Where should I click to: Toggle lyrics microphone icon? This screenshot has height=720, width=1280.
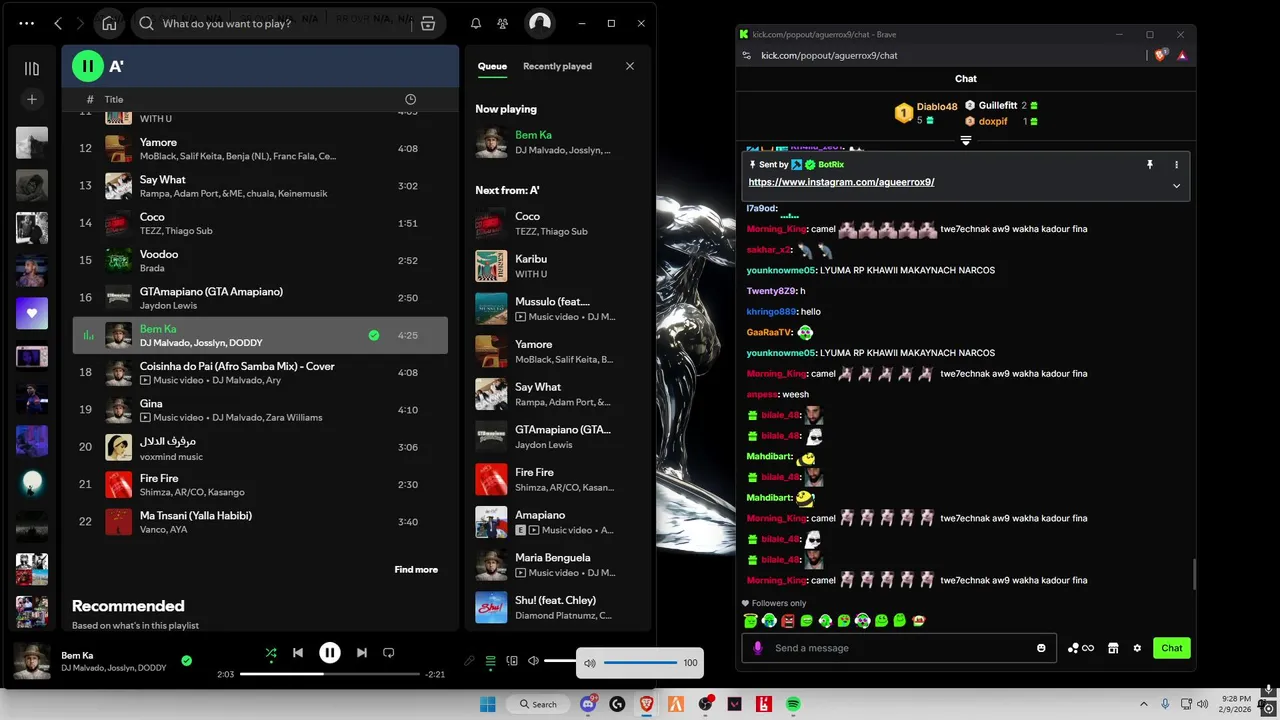point(469,661)
